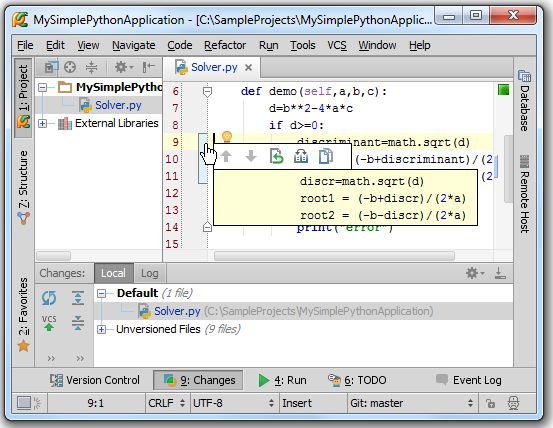Click the rollback change icon in popup

tap(276, 156)
